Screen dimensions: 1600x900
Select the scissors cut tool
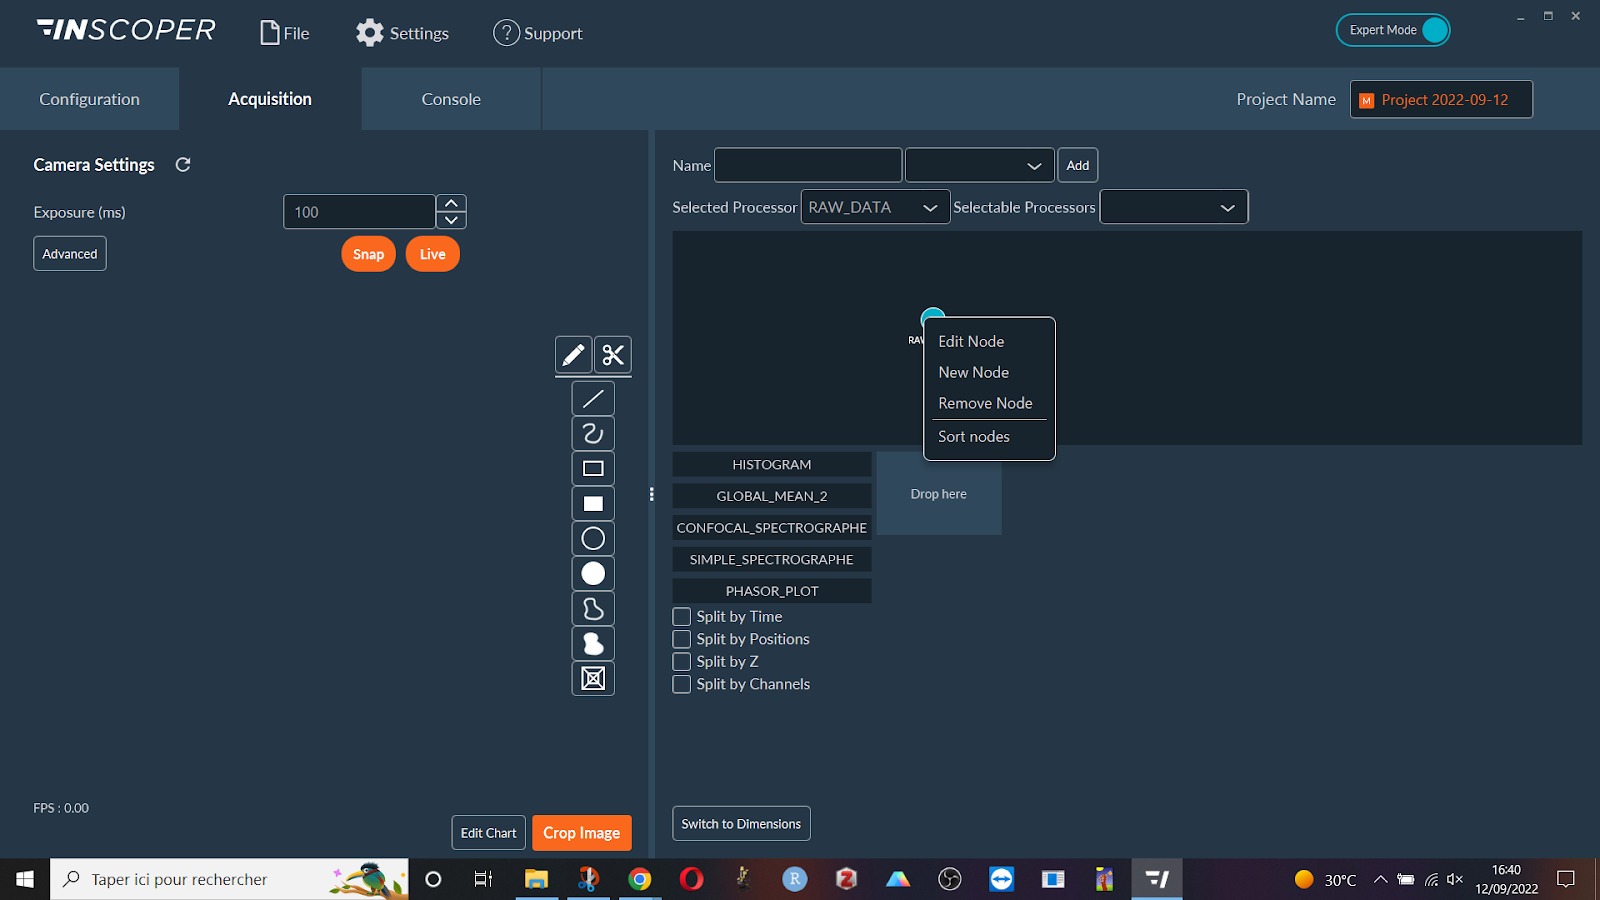pos(612,354)
